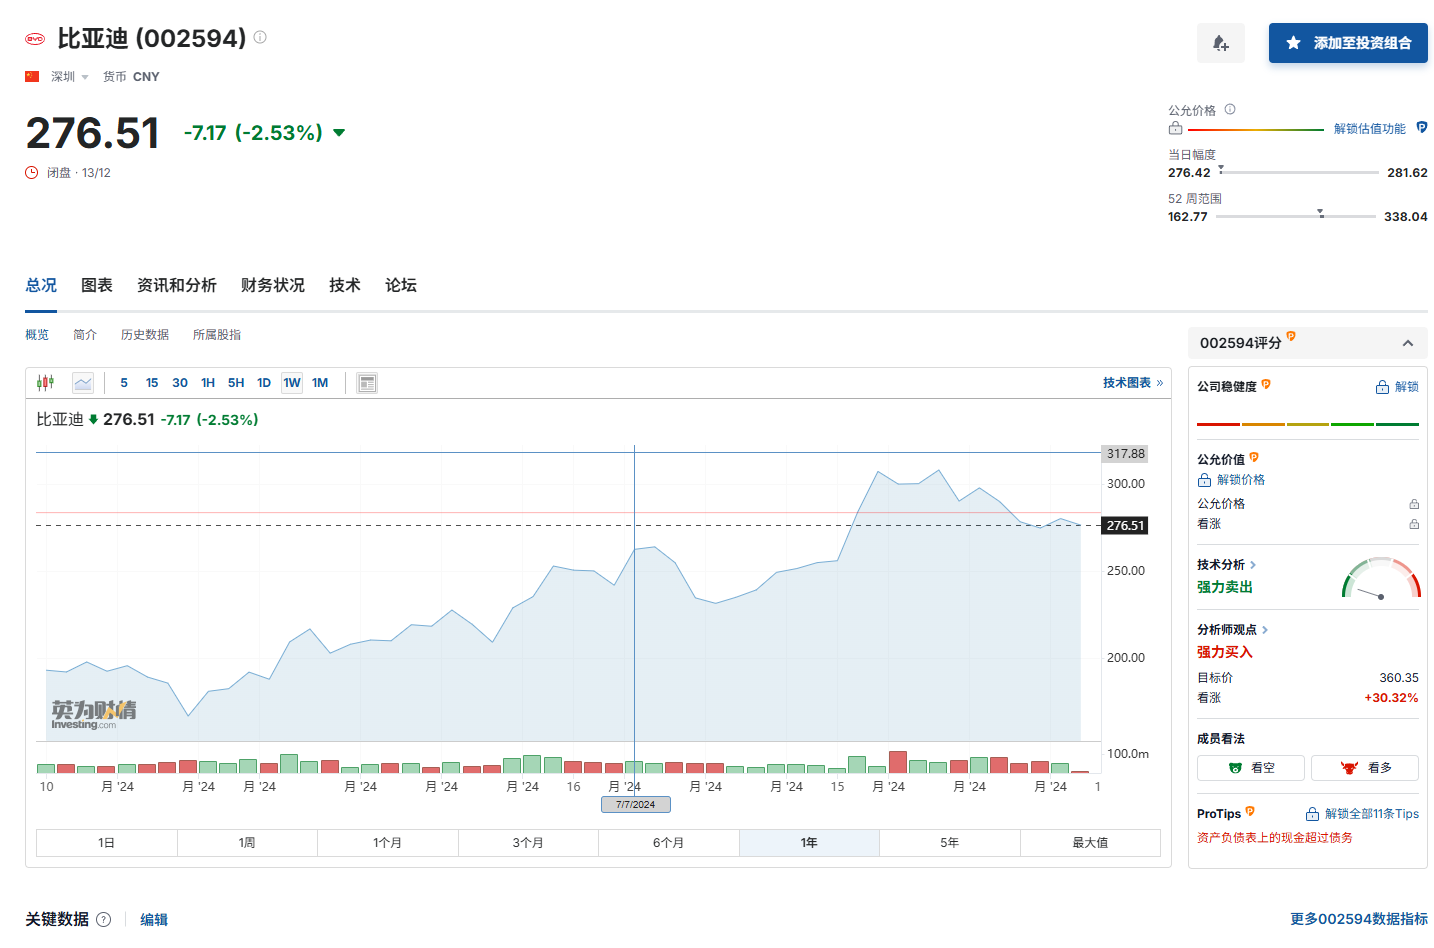Set chart interval to 1H
Viewport: 1434px width, 948px height.
tap(208, 383)
